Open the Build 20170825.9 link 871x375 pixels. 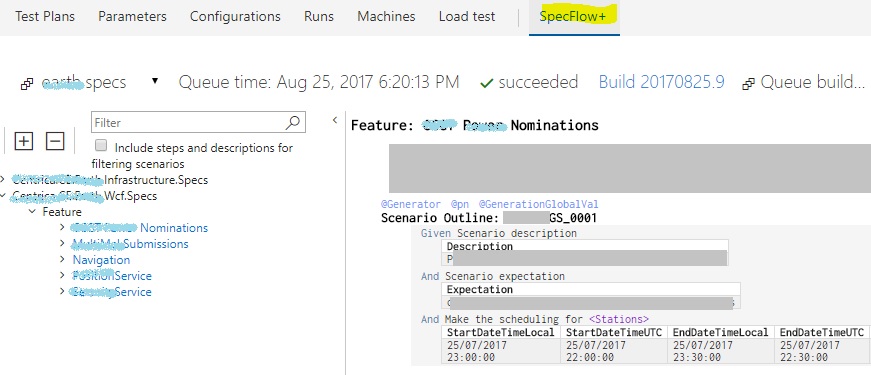[661, 82]
